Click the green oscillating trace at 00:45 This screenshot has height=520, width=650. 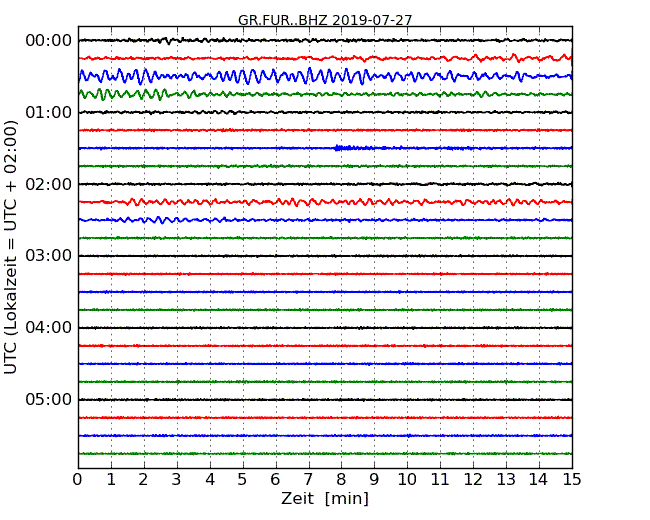click(325, 94)
